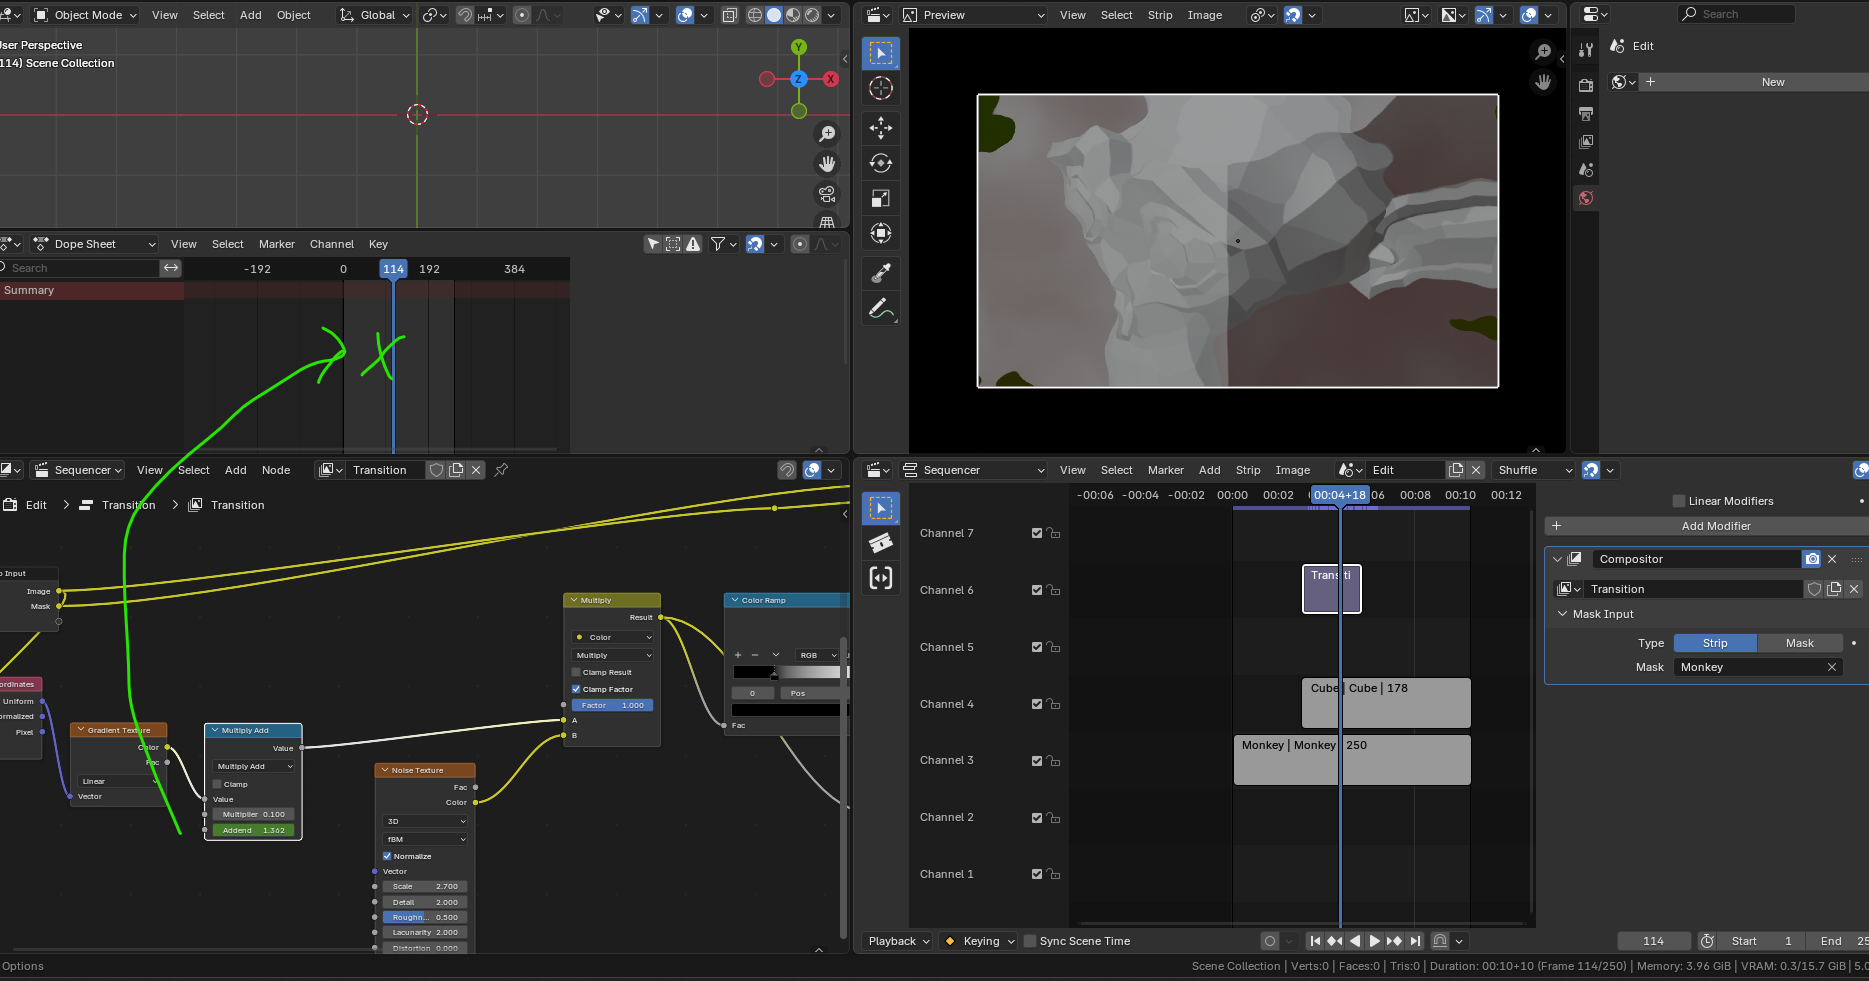Open the Marker menu in Dope Sheet
Image resolution: width=1869 pixels, height=981 pixels.
[x=277, y=244]
